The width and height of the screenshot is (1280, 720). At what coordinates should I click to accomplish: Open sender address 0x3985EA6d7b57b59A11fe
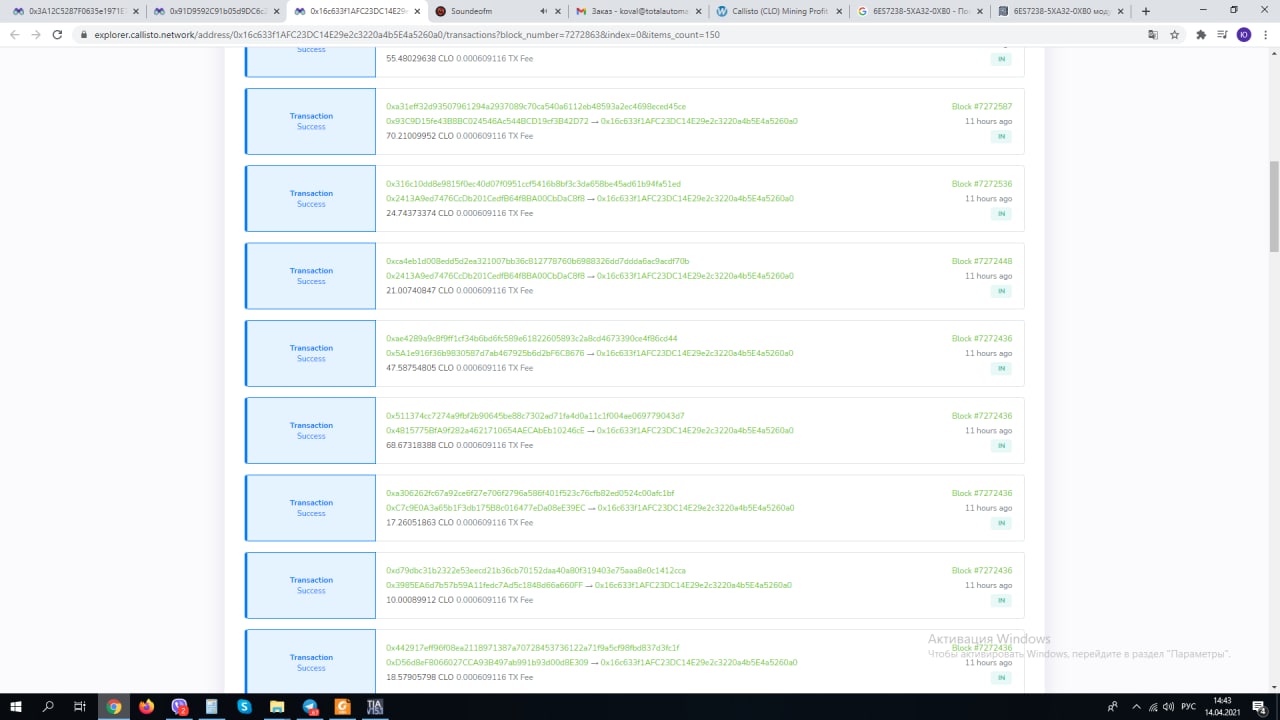[x=484, y=585]
